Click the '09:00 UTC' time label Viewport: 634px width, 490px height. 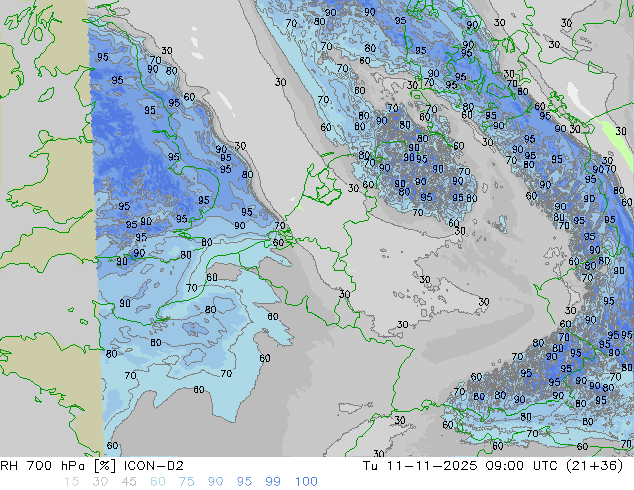523,466
